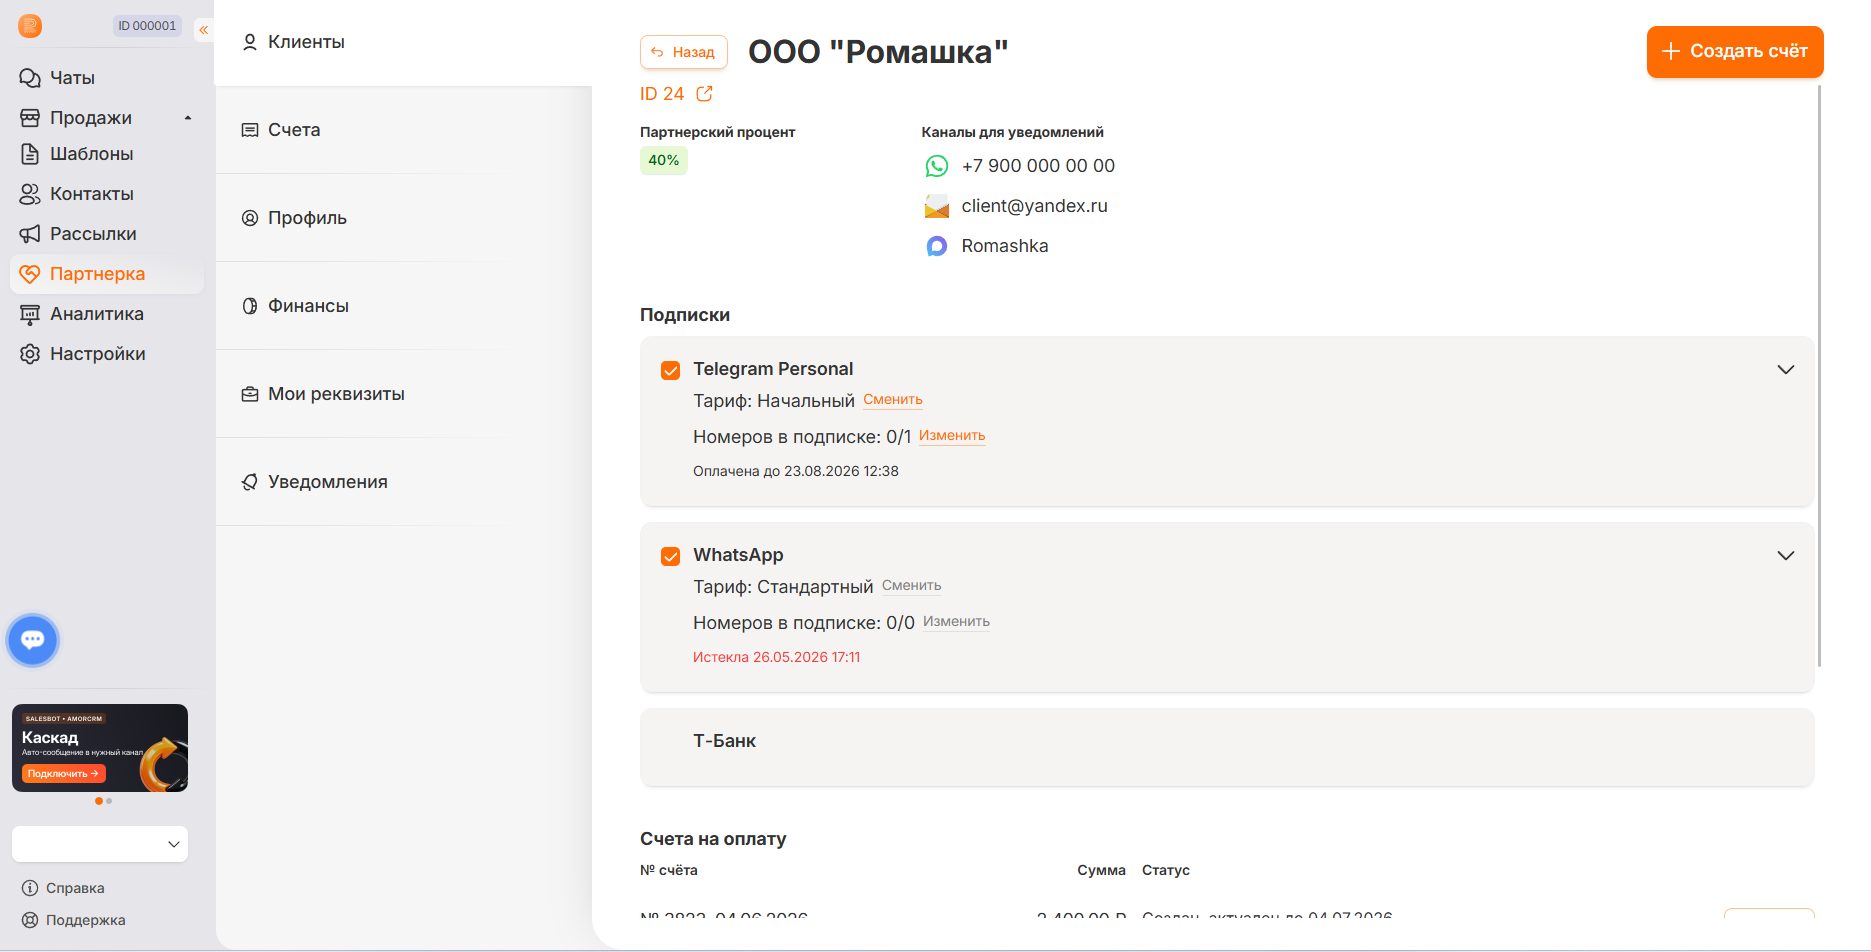
Task: Switch to second banner slide dot
Action: coord(109,801)
